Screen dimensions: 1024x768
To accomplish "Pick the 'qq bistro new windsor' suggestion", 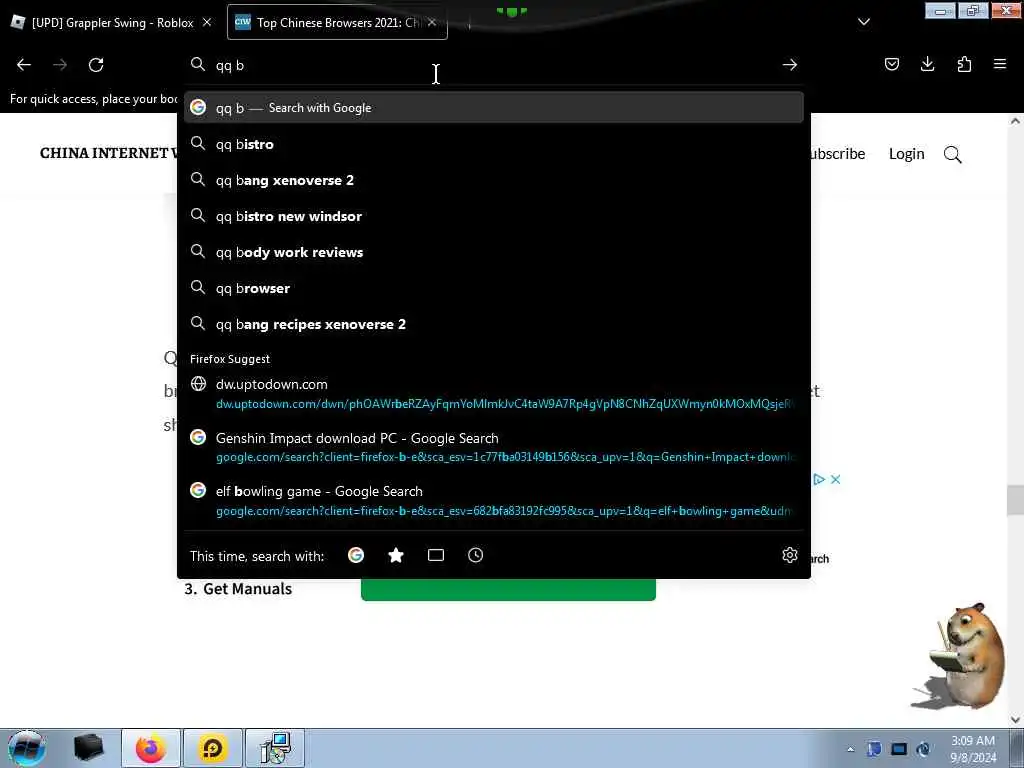I will pyautogui.click(x=494, y=216).
